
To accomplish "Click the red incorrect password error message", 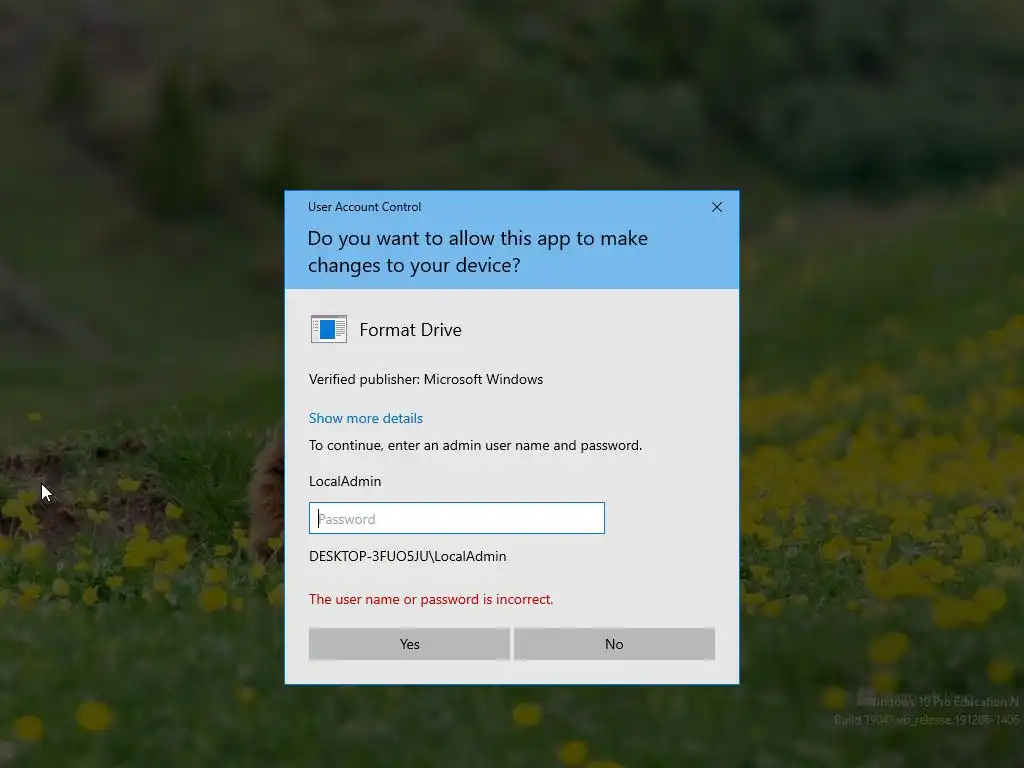I will coord(431,600).
